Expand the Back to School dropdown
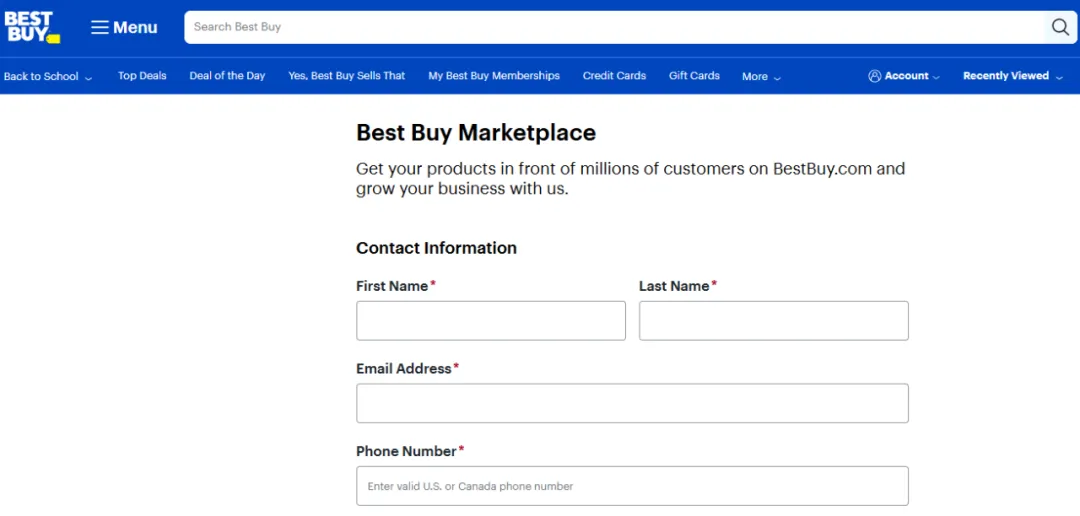 click(88, 77)
